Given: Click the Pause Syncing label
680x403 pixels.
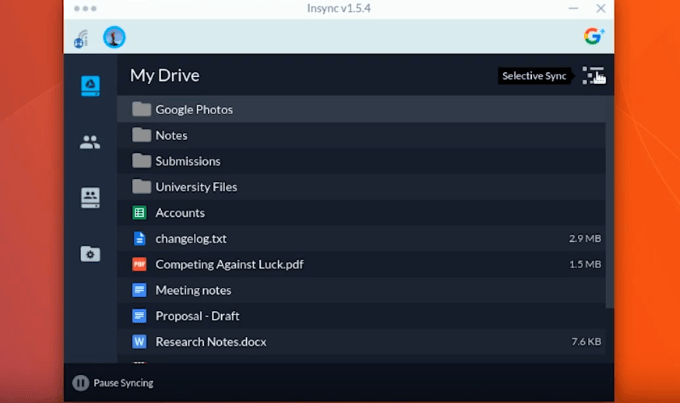Looking at the screenshot, I should pos(124,383).
